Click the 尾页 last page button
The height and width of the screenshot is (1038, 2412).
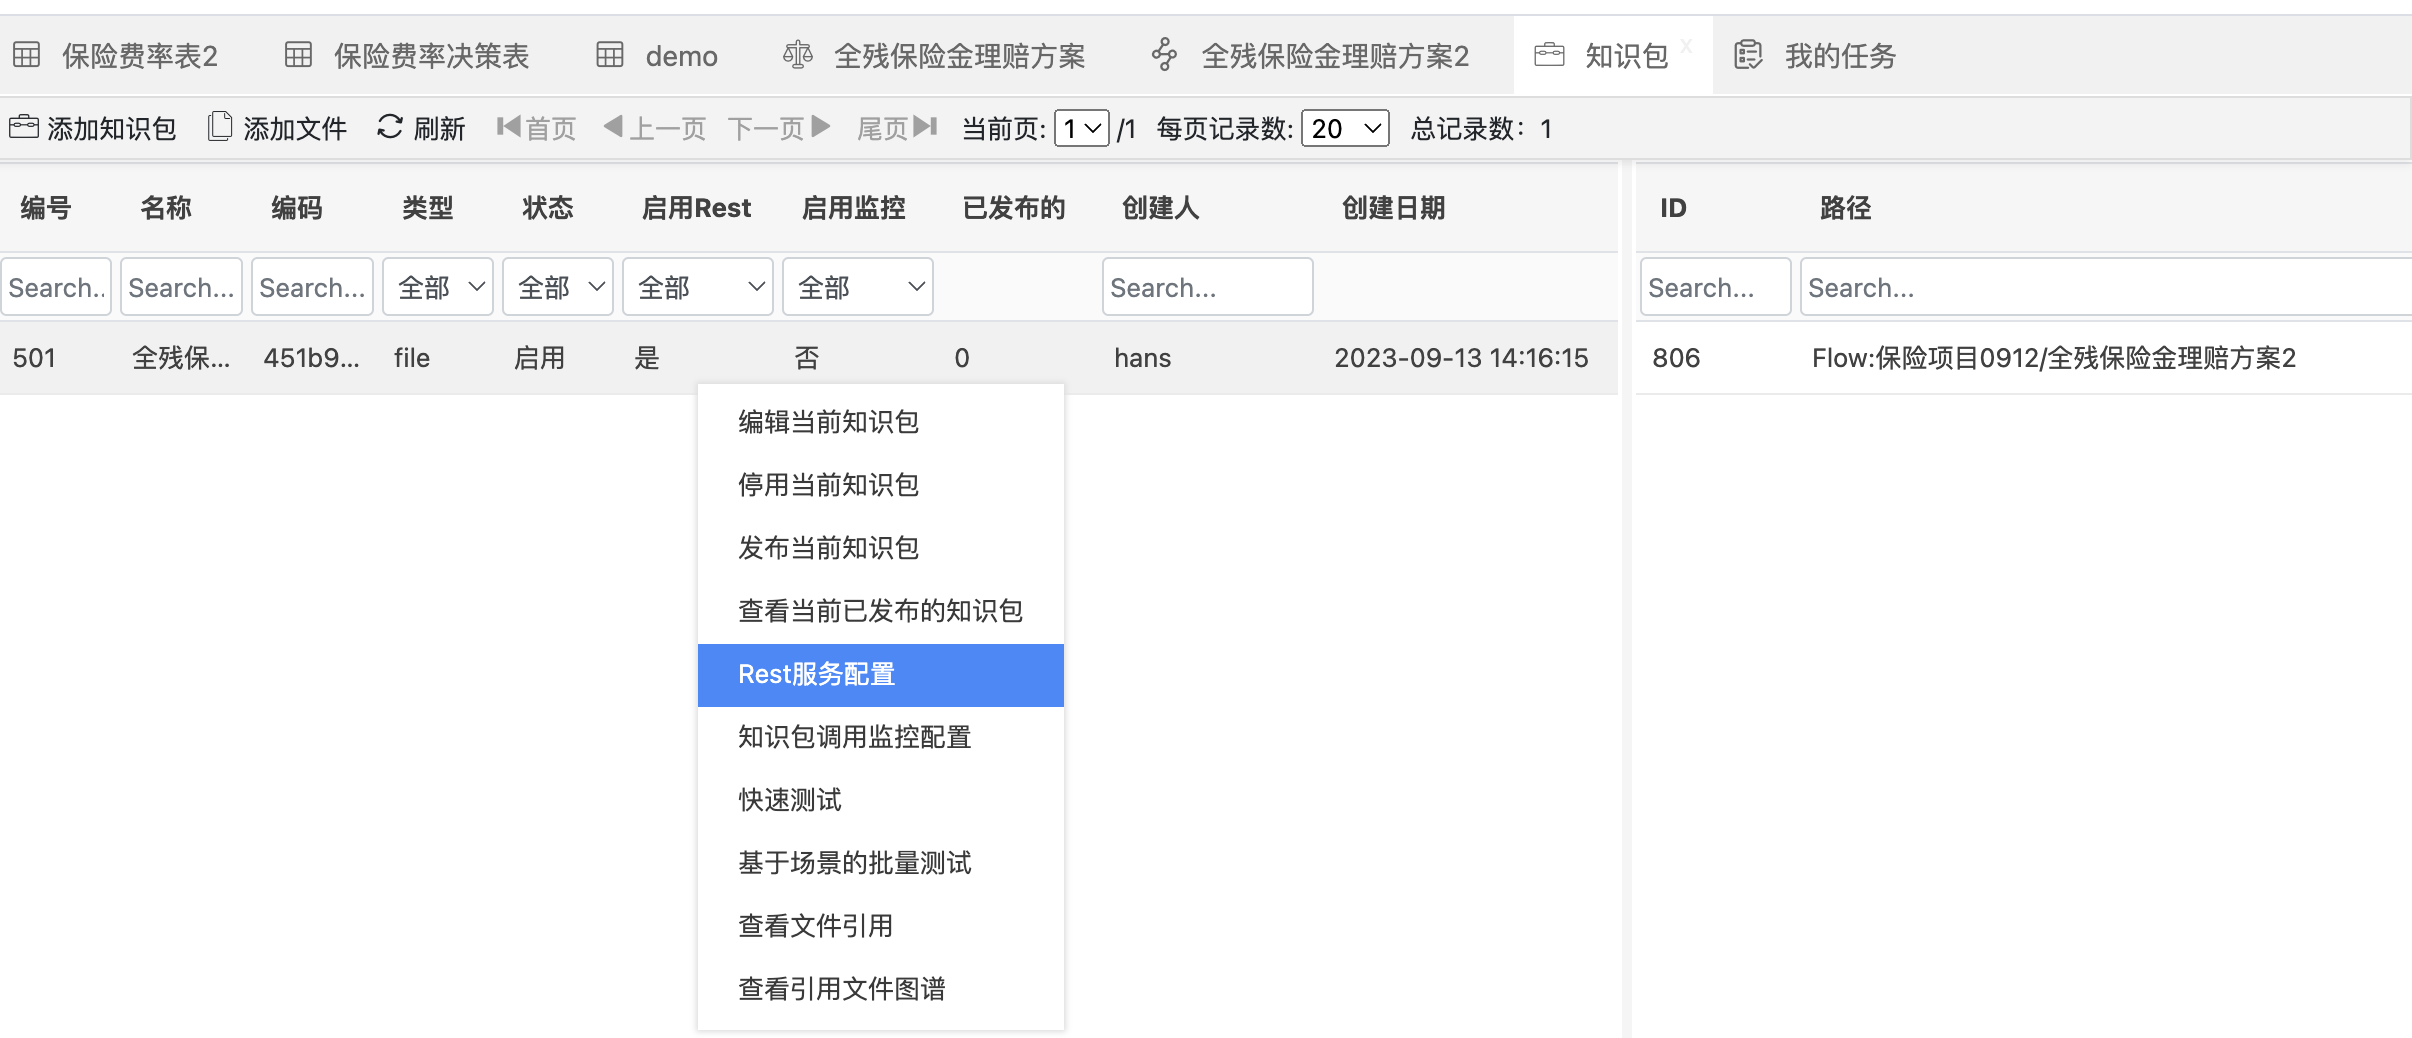click(x=896, y=128)
